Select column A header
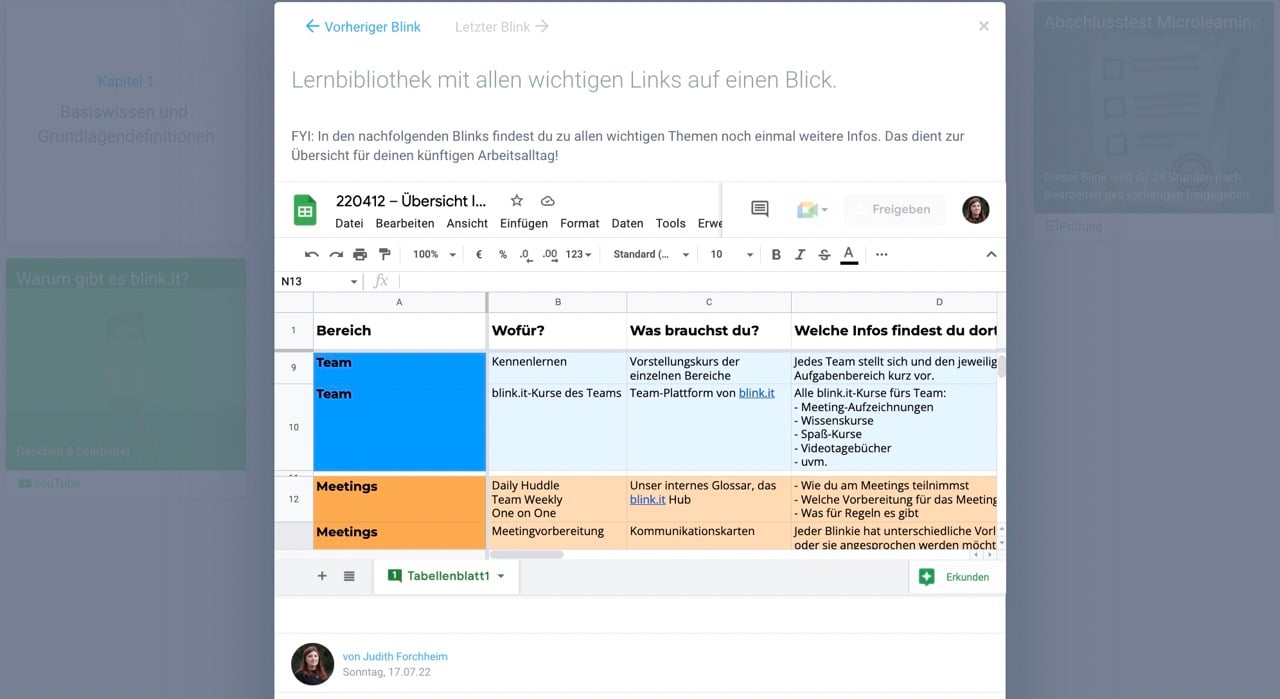The width and height of the screenshot is (1280, 699). click(x=400, y=302)
